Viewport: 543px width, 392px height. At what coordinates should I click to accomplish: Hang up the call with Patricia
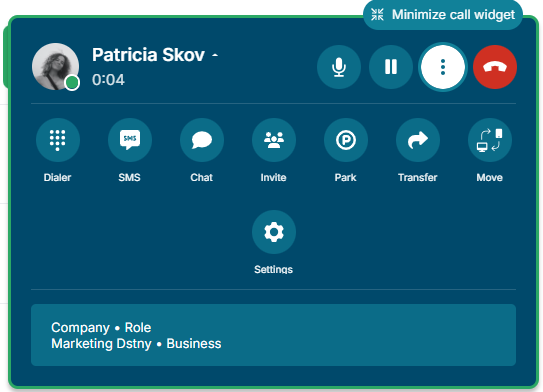(x=495, y=67)
